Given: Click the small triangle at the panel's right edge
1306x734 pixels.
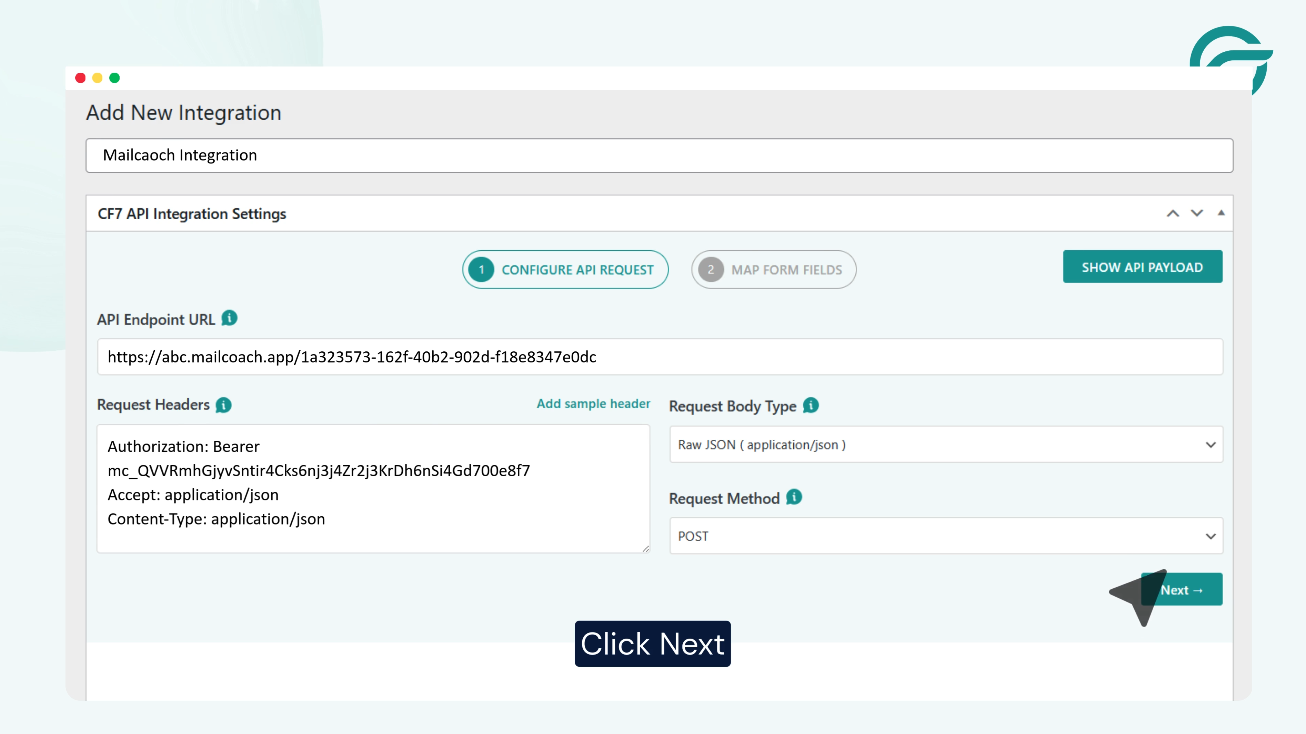Looking at the screenshot, I should 1220,213.
